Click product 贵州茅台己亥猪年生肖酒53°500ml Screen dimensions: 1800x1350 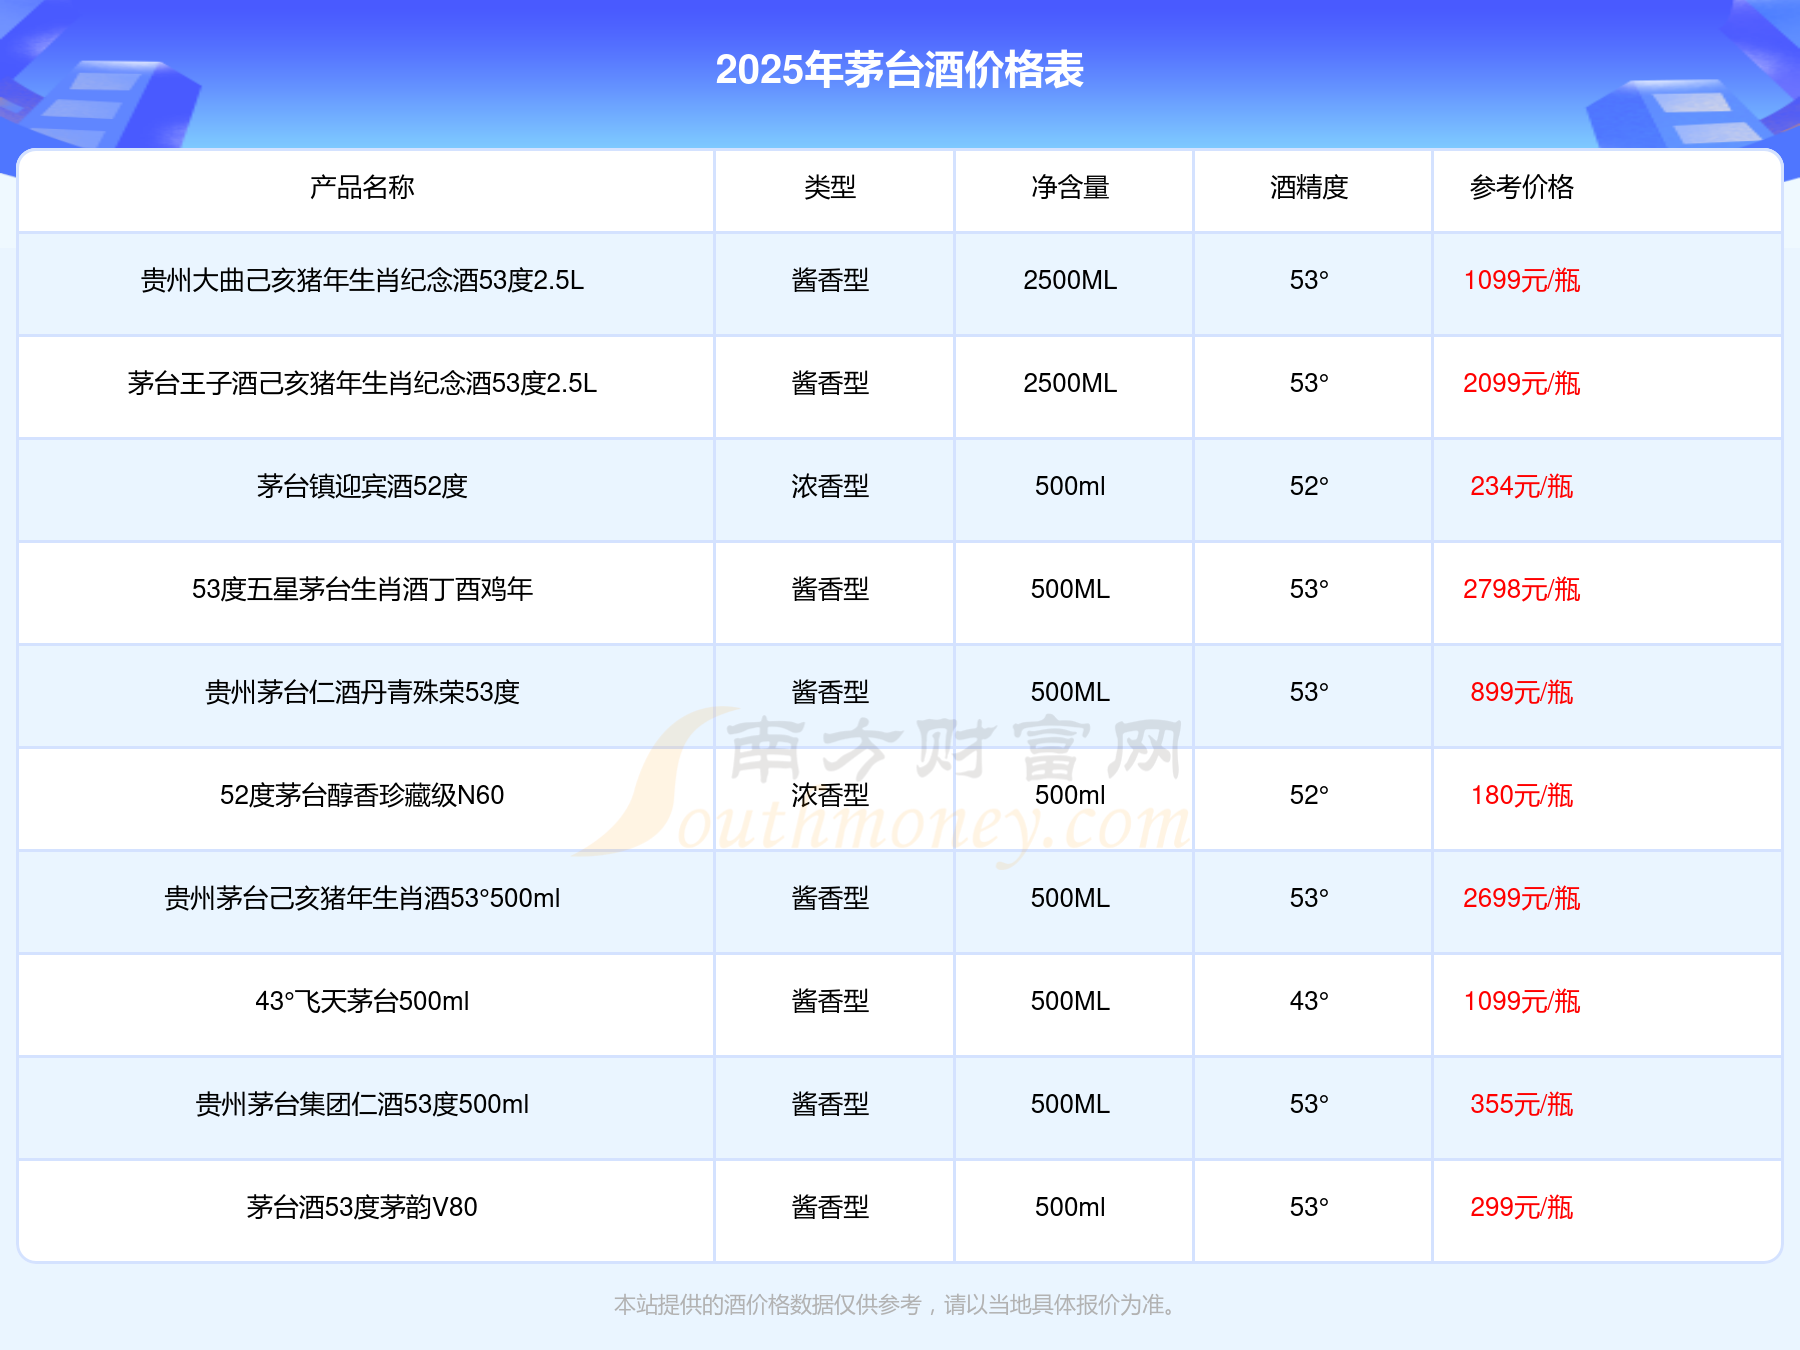coord(362,898)
